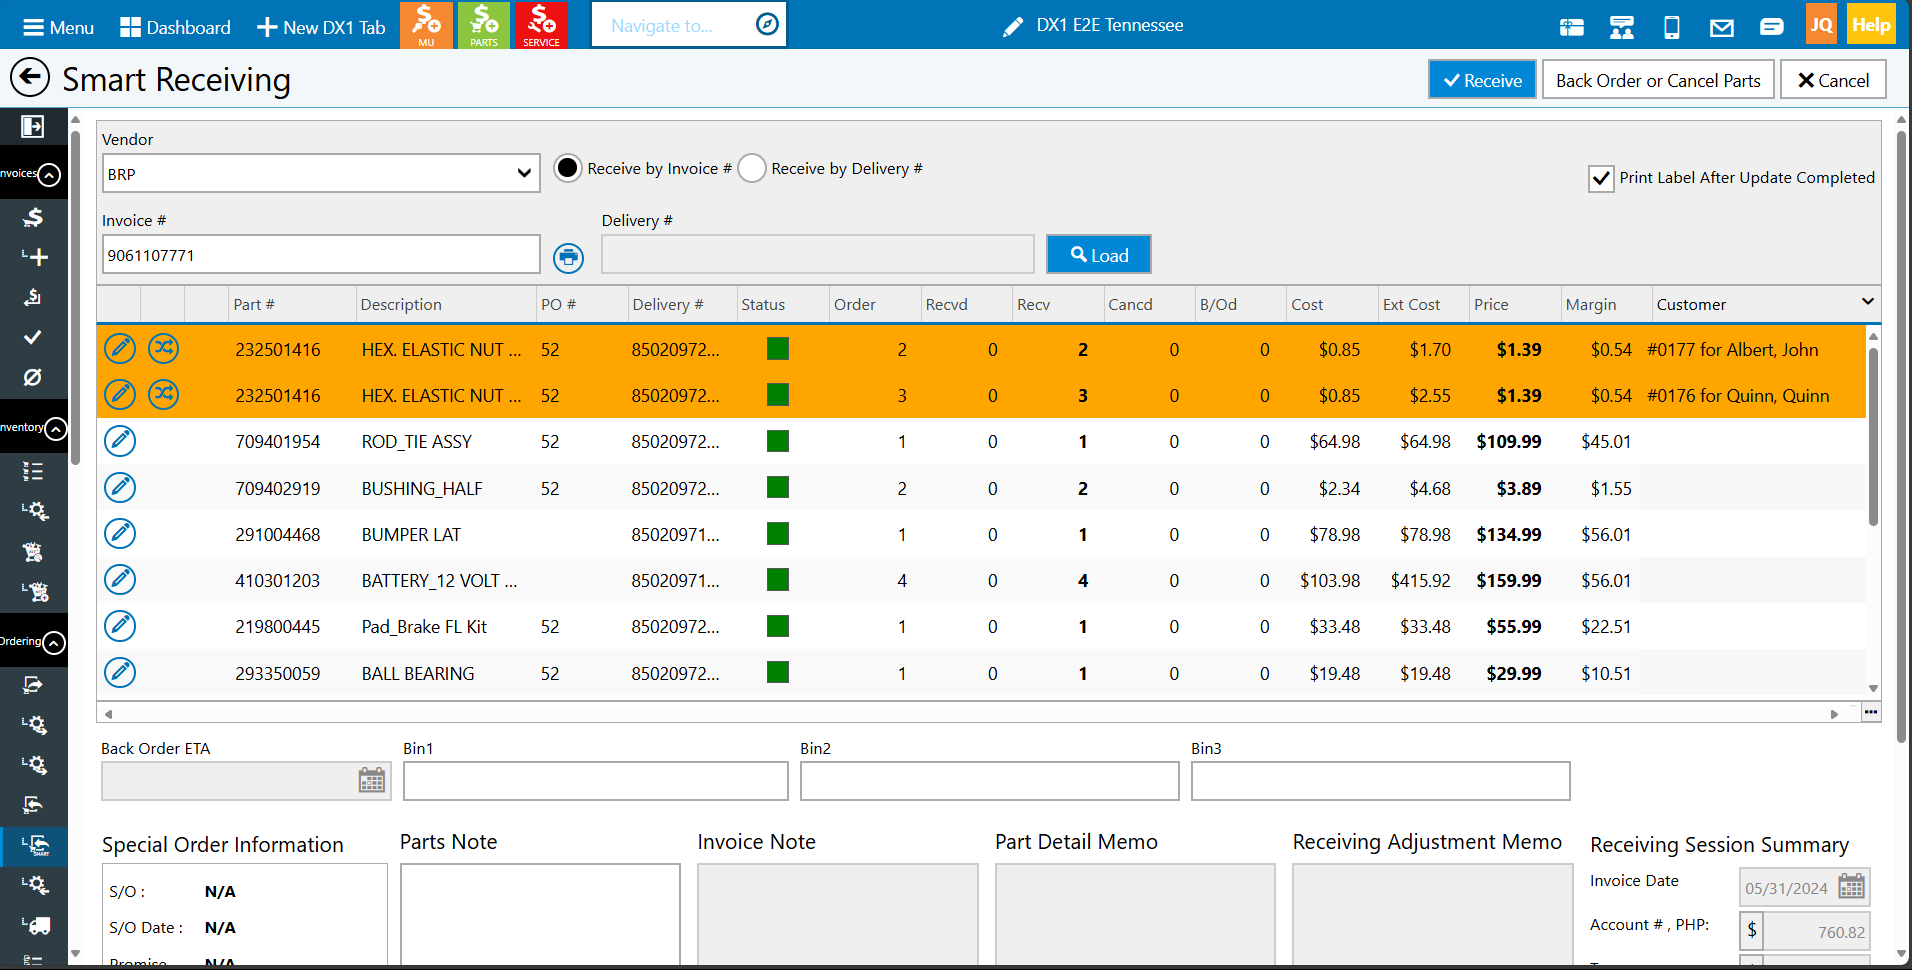Click the Bin3 input field
Screen dimensions: 1912x970
click(1380, 781)
